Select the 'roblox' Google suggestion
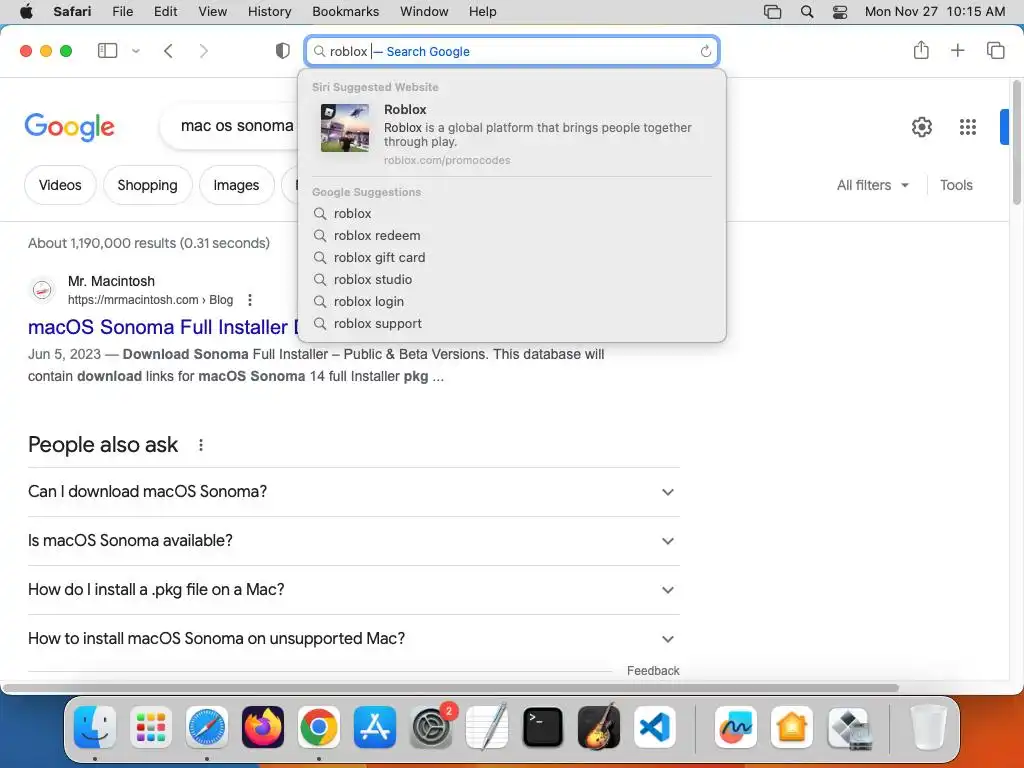Viewport: 1024px width, 768px height. tap(512, 214)
